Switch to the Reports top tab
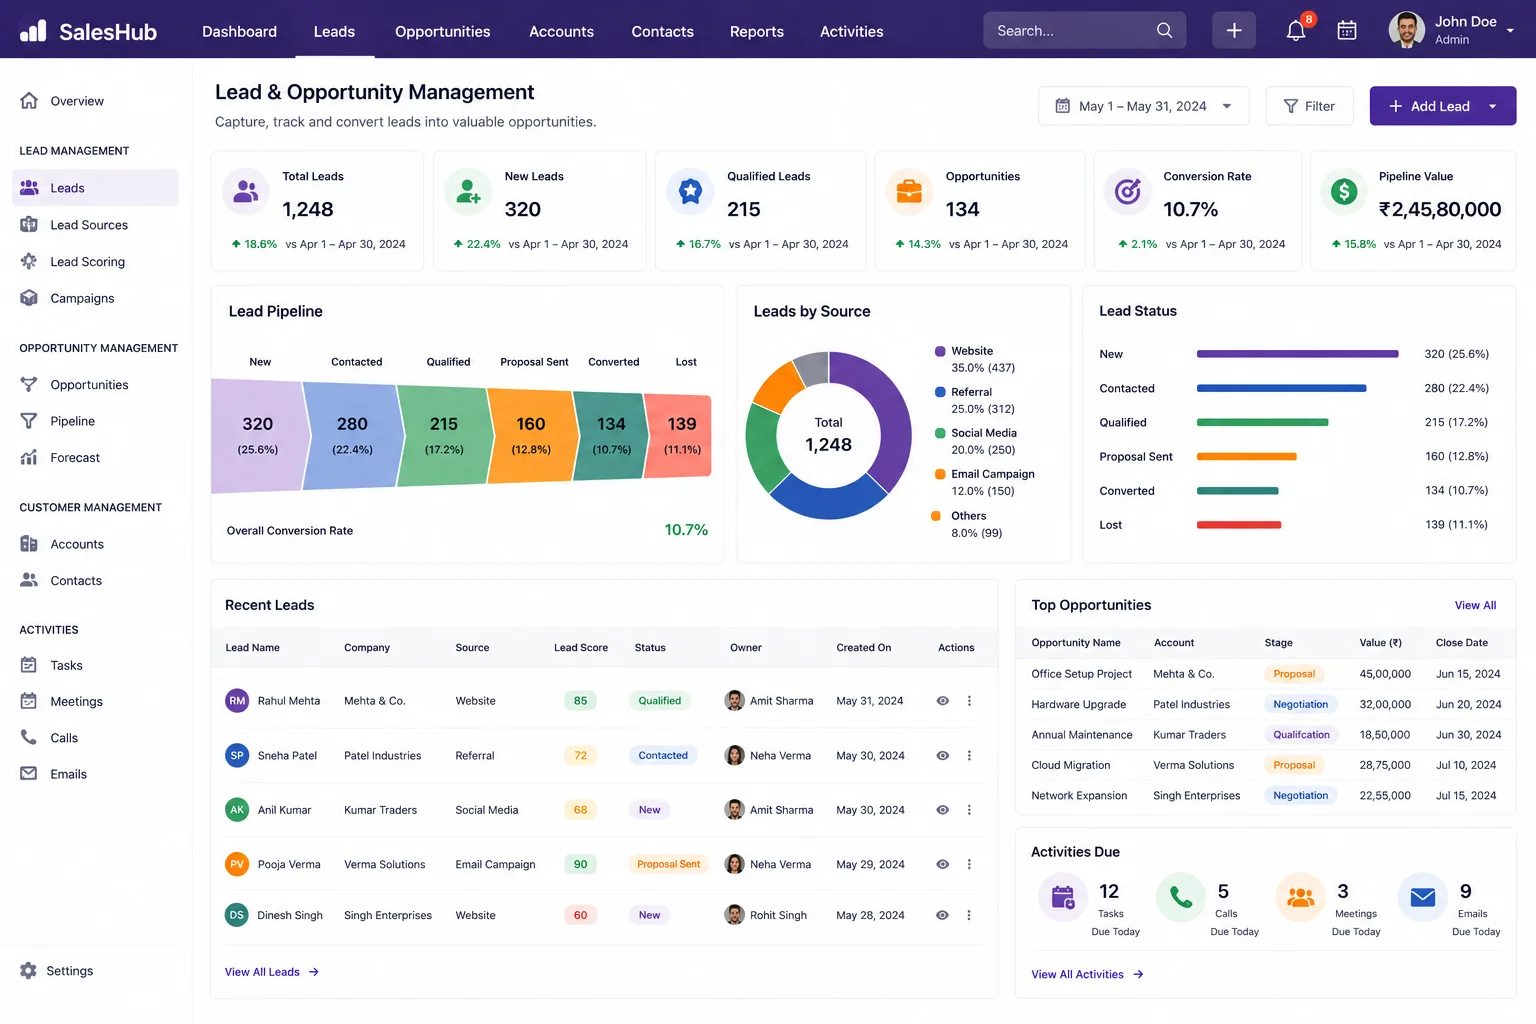 tap(757, 32)
